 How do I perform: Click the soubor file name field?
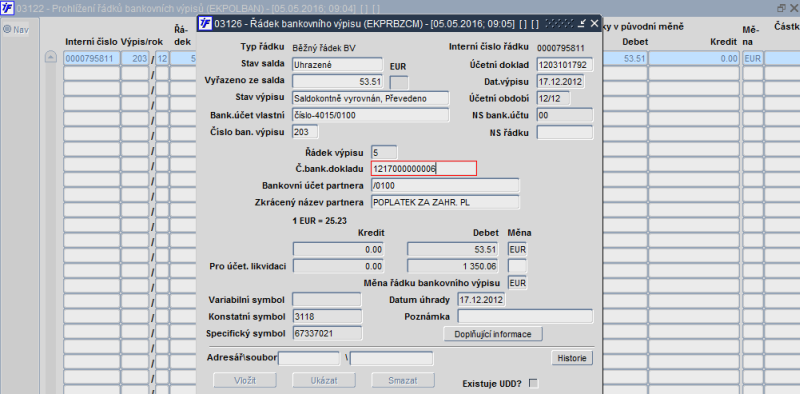pyautogui.click(x=392, y=358)
